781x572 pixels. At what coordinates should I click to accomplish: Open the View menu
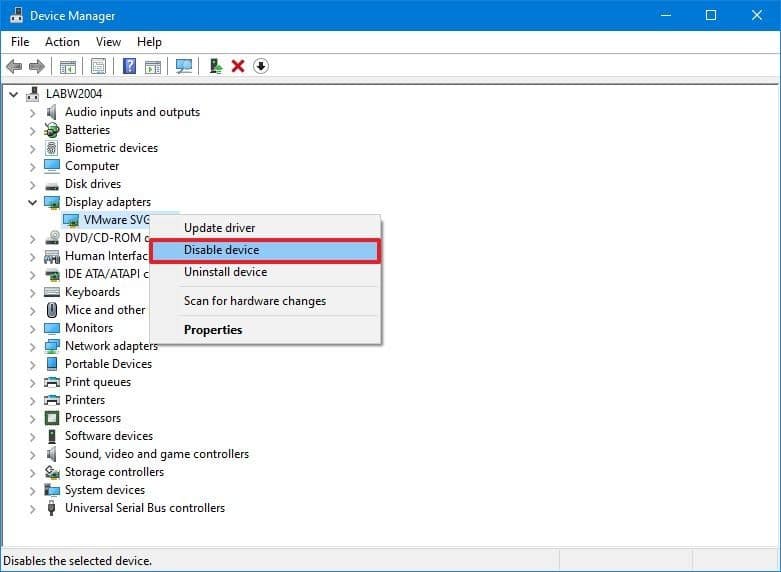click(x=108, y=42)
